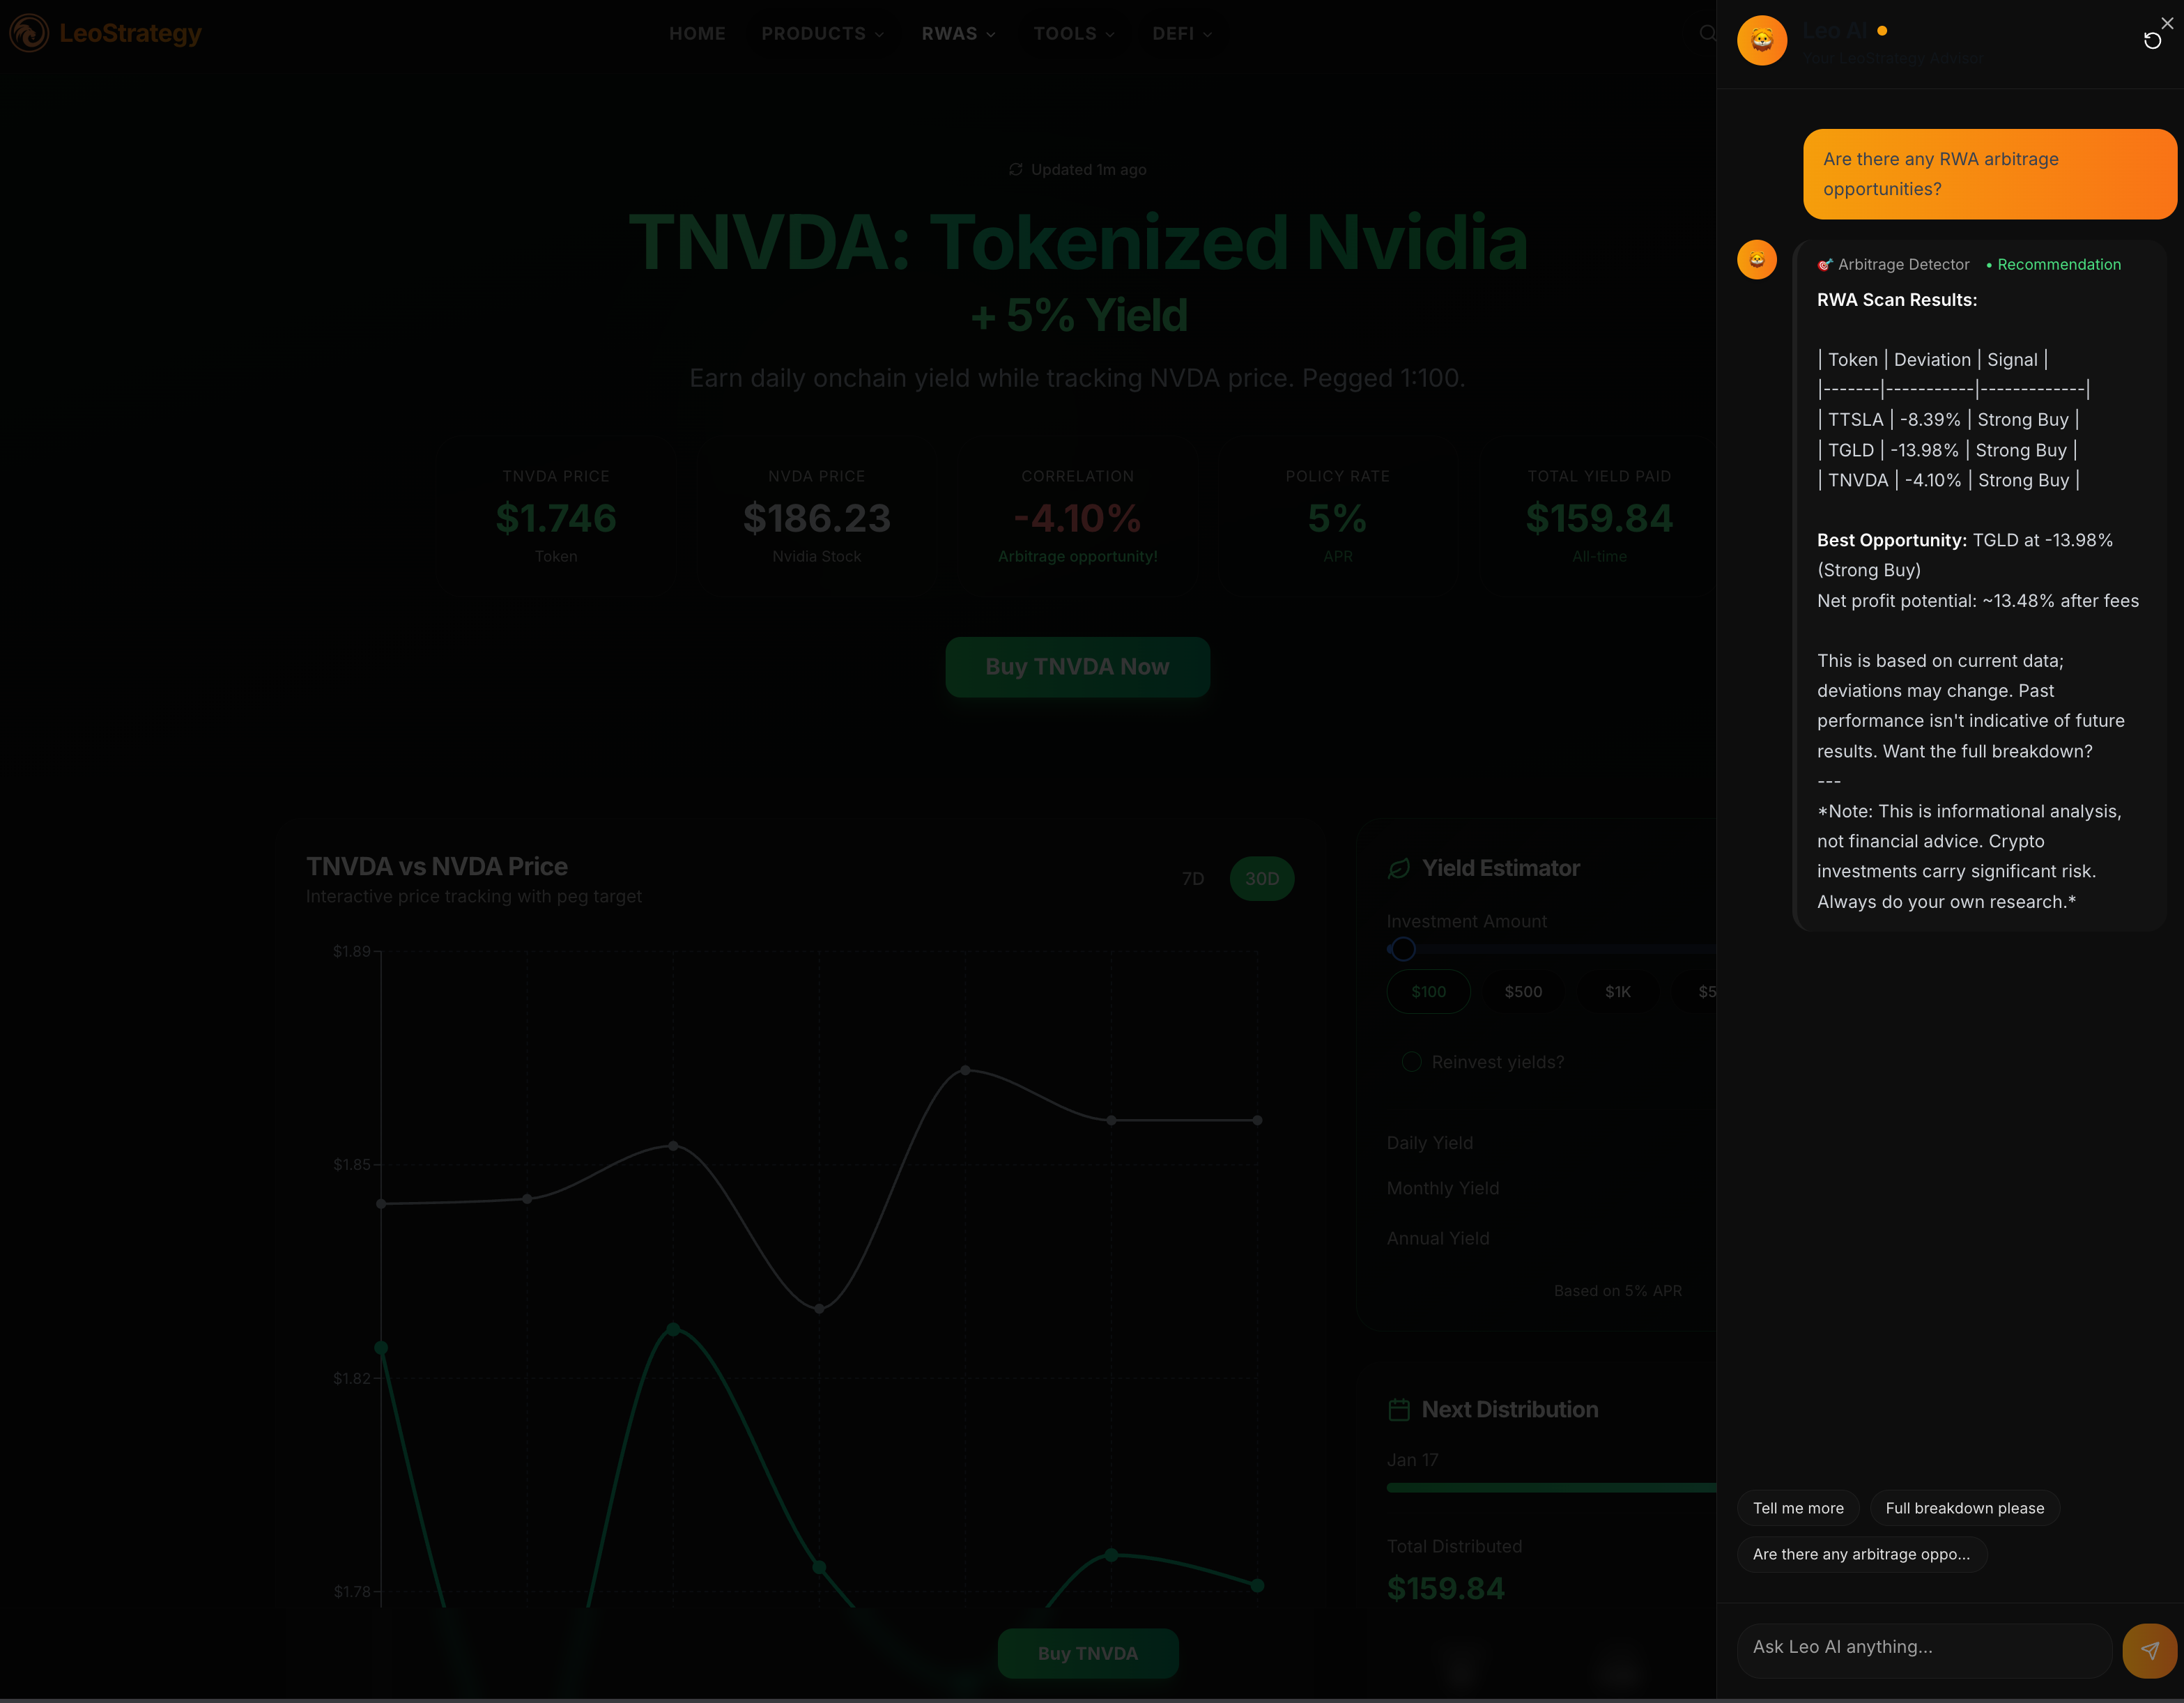The height and width of the screenshot is (1703, 2184).
Task: Switch chart to 7D timeframe
Action: tap(1193, 878)
